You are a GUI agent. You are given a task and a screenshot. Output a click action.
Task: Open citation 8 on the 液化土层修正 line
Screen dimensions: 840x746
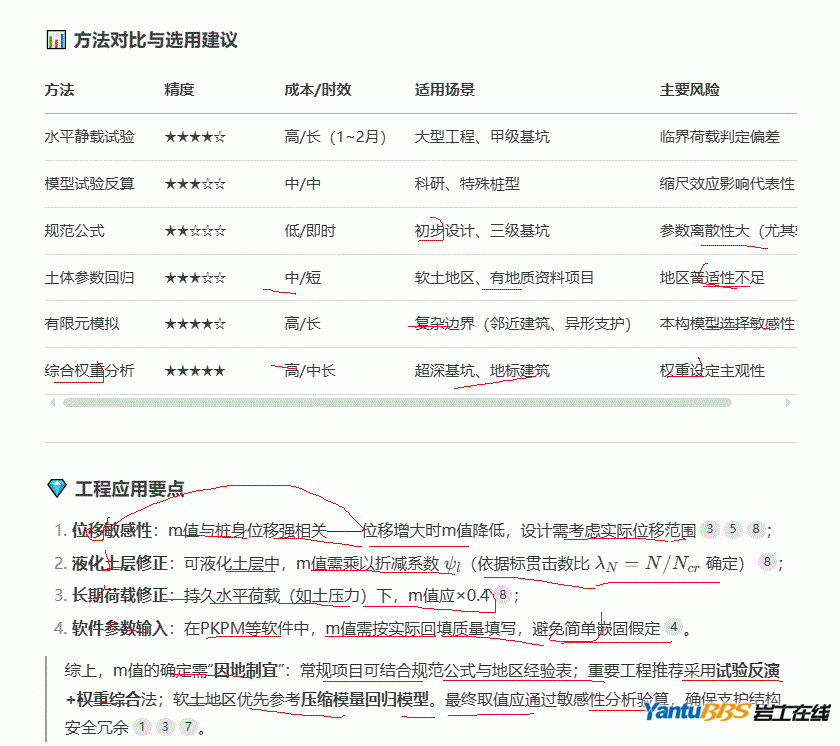(x=768, y=563)
